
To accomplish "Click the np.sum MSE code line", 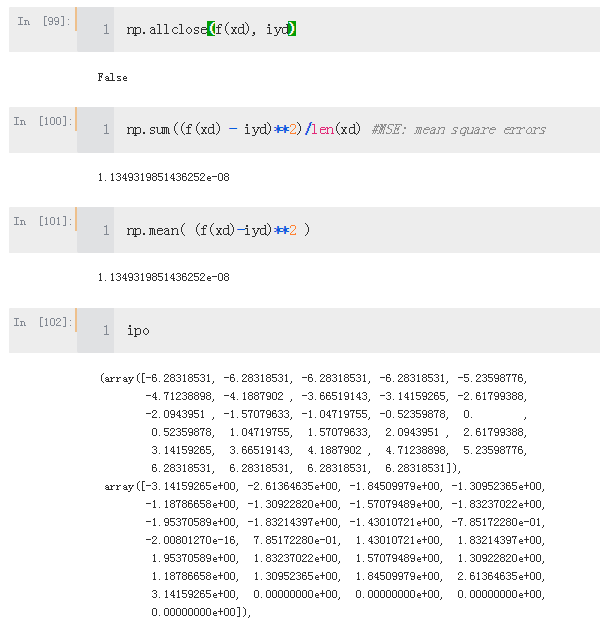I will click(336, 129).
